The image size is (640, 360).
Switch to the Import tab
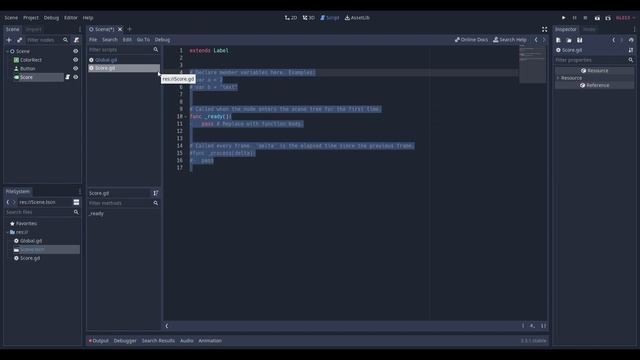[x=33, y=29]
